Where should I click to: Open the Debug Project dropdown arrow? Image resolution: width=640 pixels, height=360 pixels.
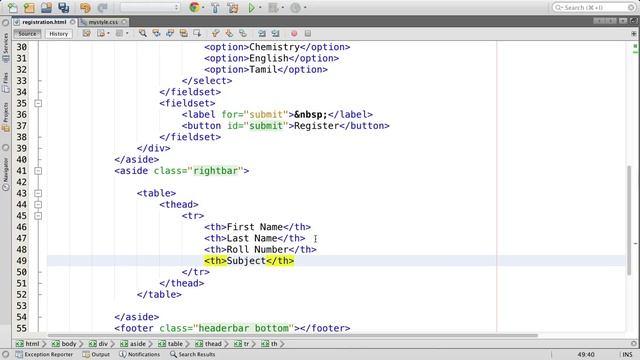point(282,7)
